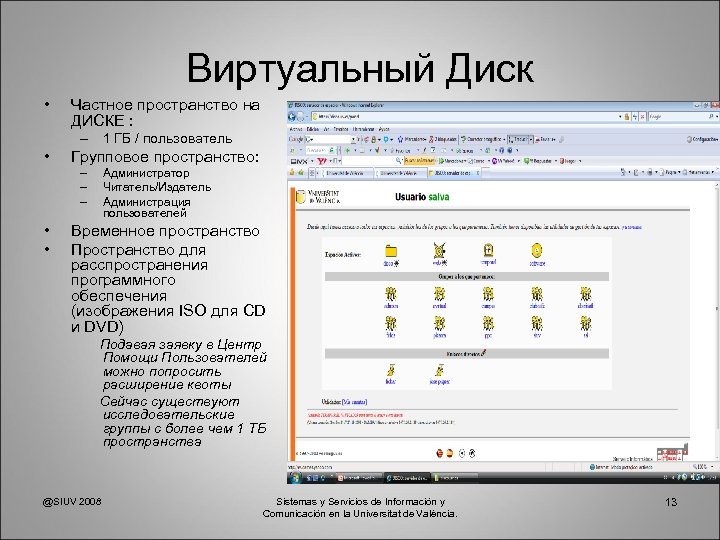Click the pencil edit icon beside Enlaces directos
This screenshot has width=720, height=540.
pyautogui.click(x=484, y=353)
